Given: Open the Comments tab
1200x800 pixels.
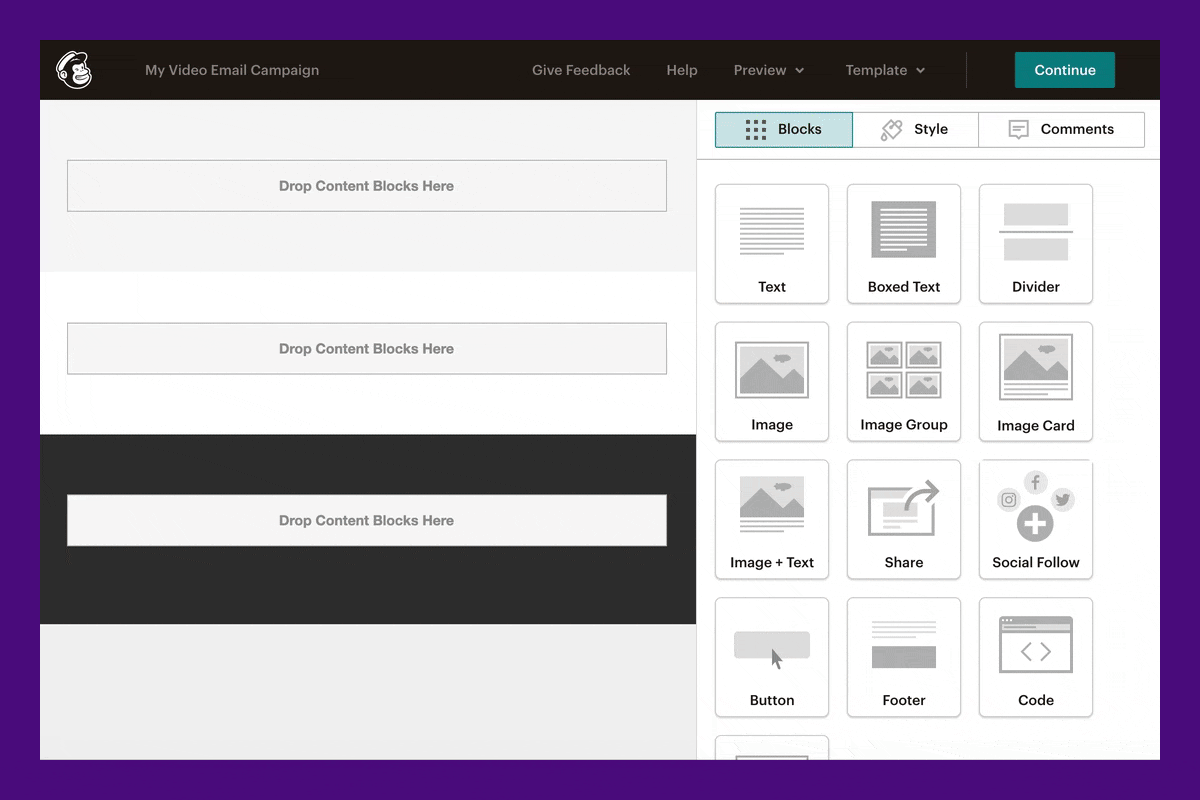Looking at the screenshot, I should click(1061, 130).
